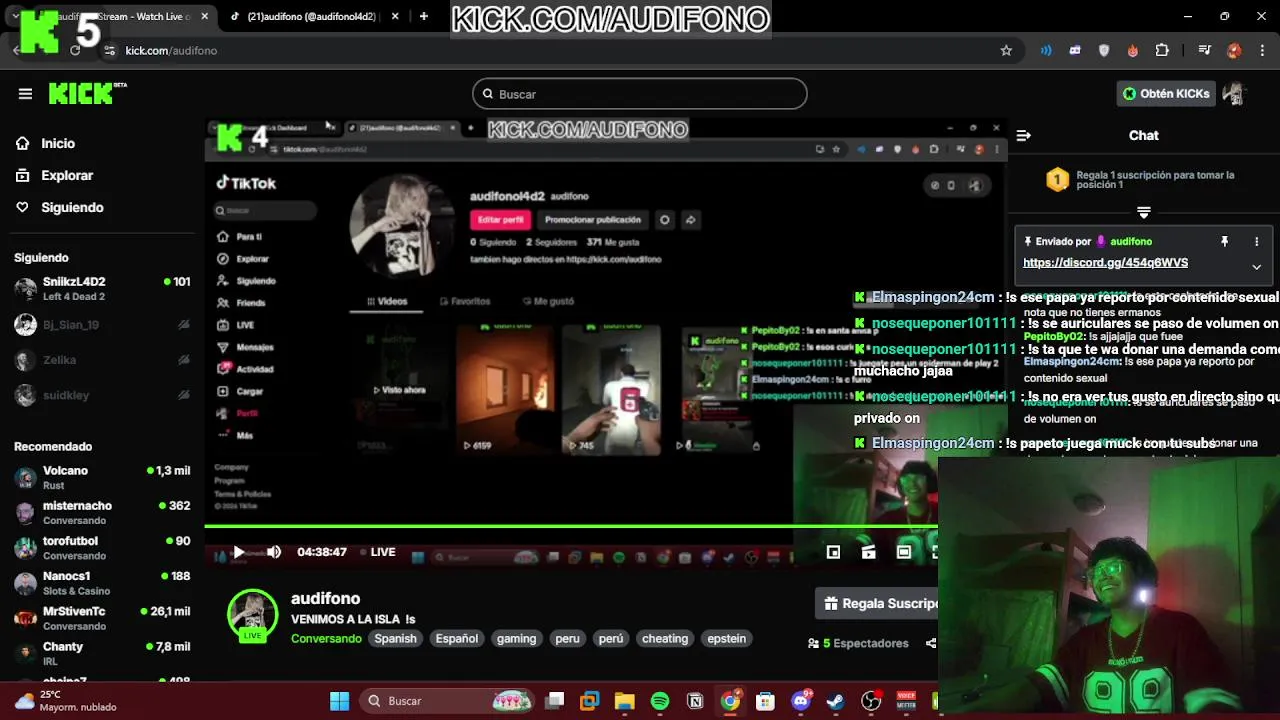Screen dimensions: 1280x720
Task: Toggle mini player mode icon
Action: point(833,552)
